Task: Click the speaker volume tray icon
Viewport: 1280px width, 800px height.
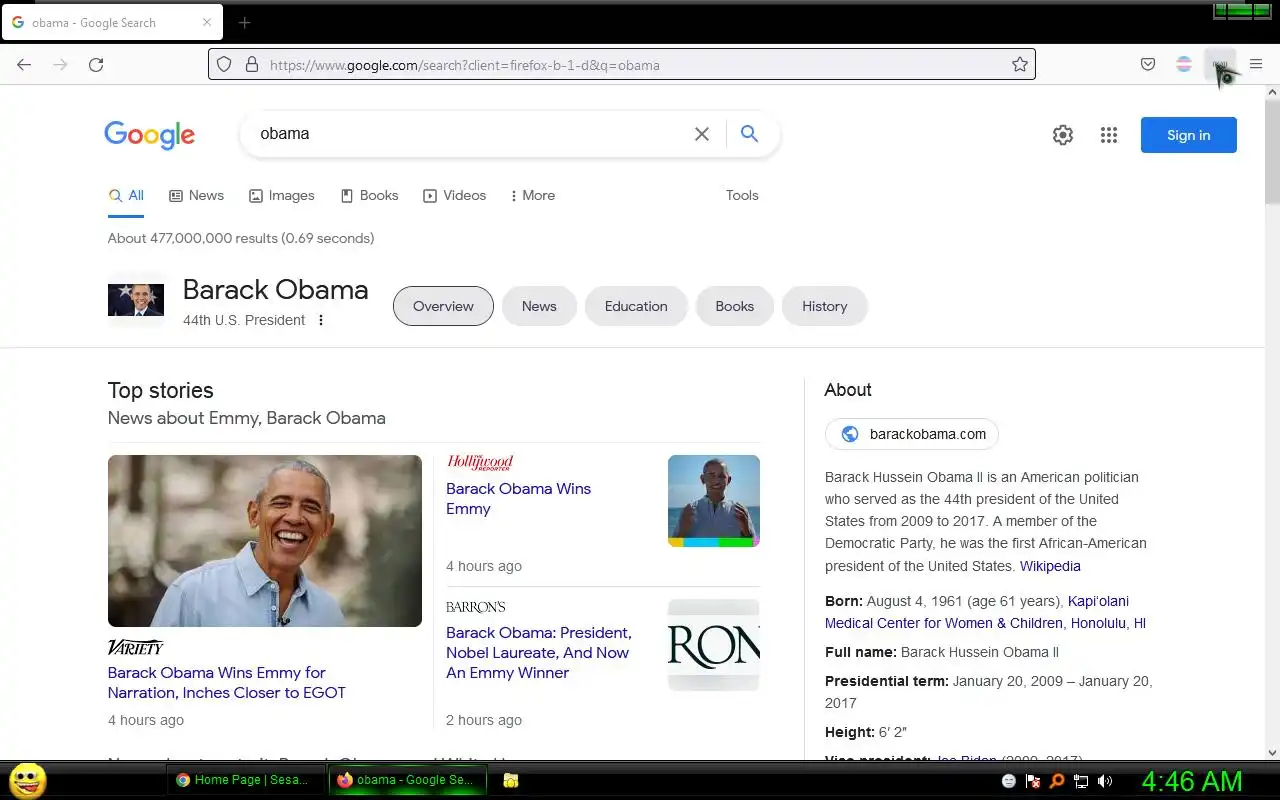Action: tap(1105, 781)
